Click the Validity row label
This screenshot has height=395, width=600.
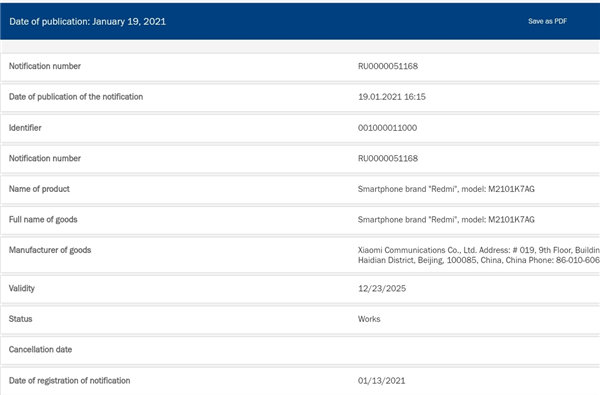pos(22,289)
